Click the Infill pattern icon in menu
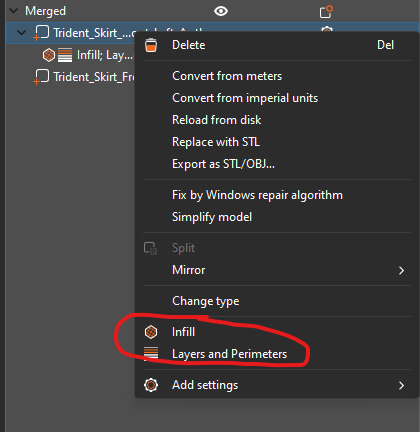The width and height of the screenshot is (420, 432). [x=151, y=332]
